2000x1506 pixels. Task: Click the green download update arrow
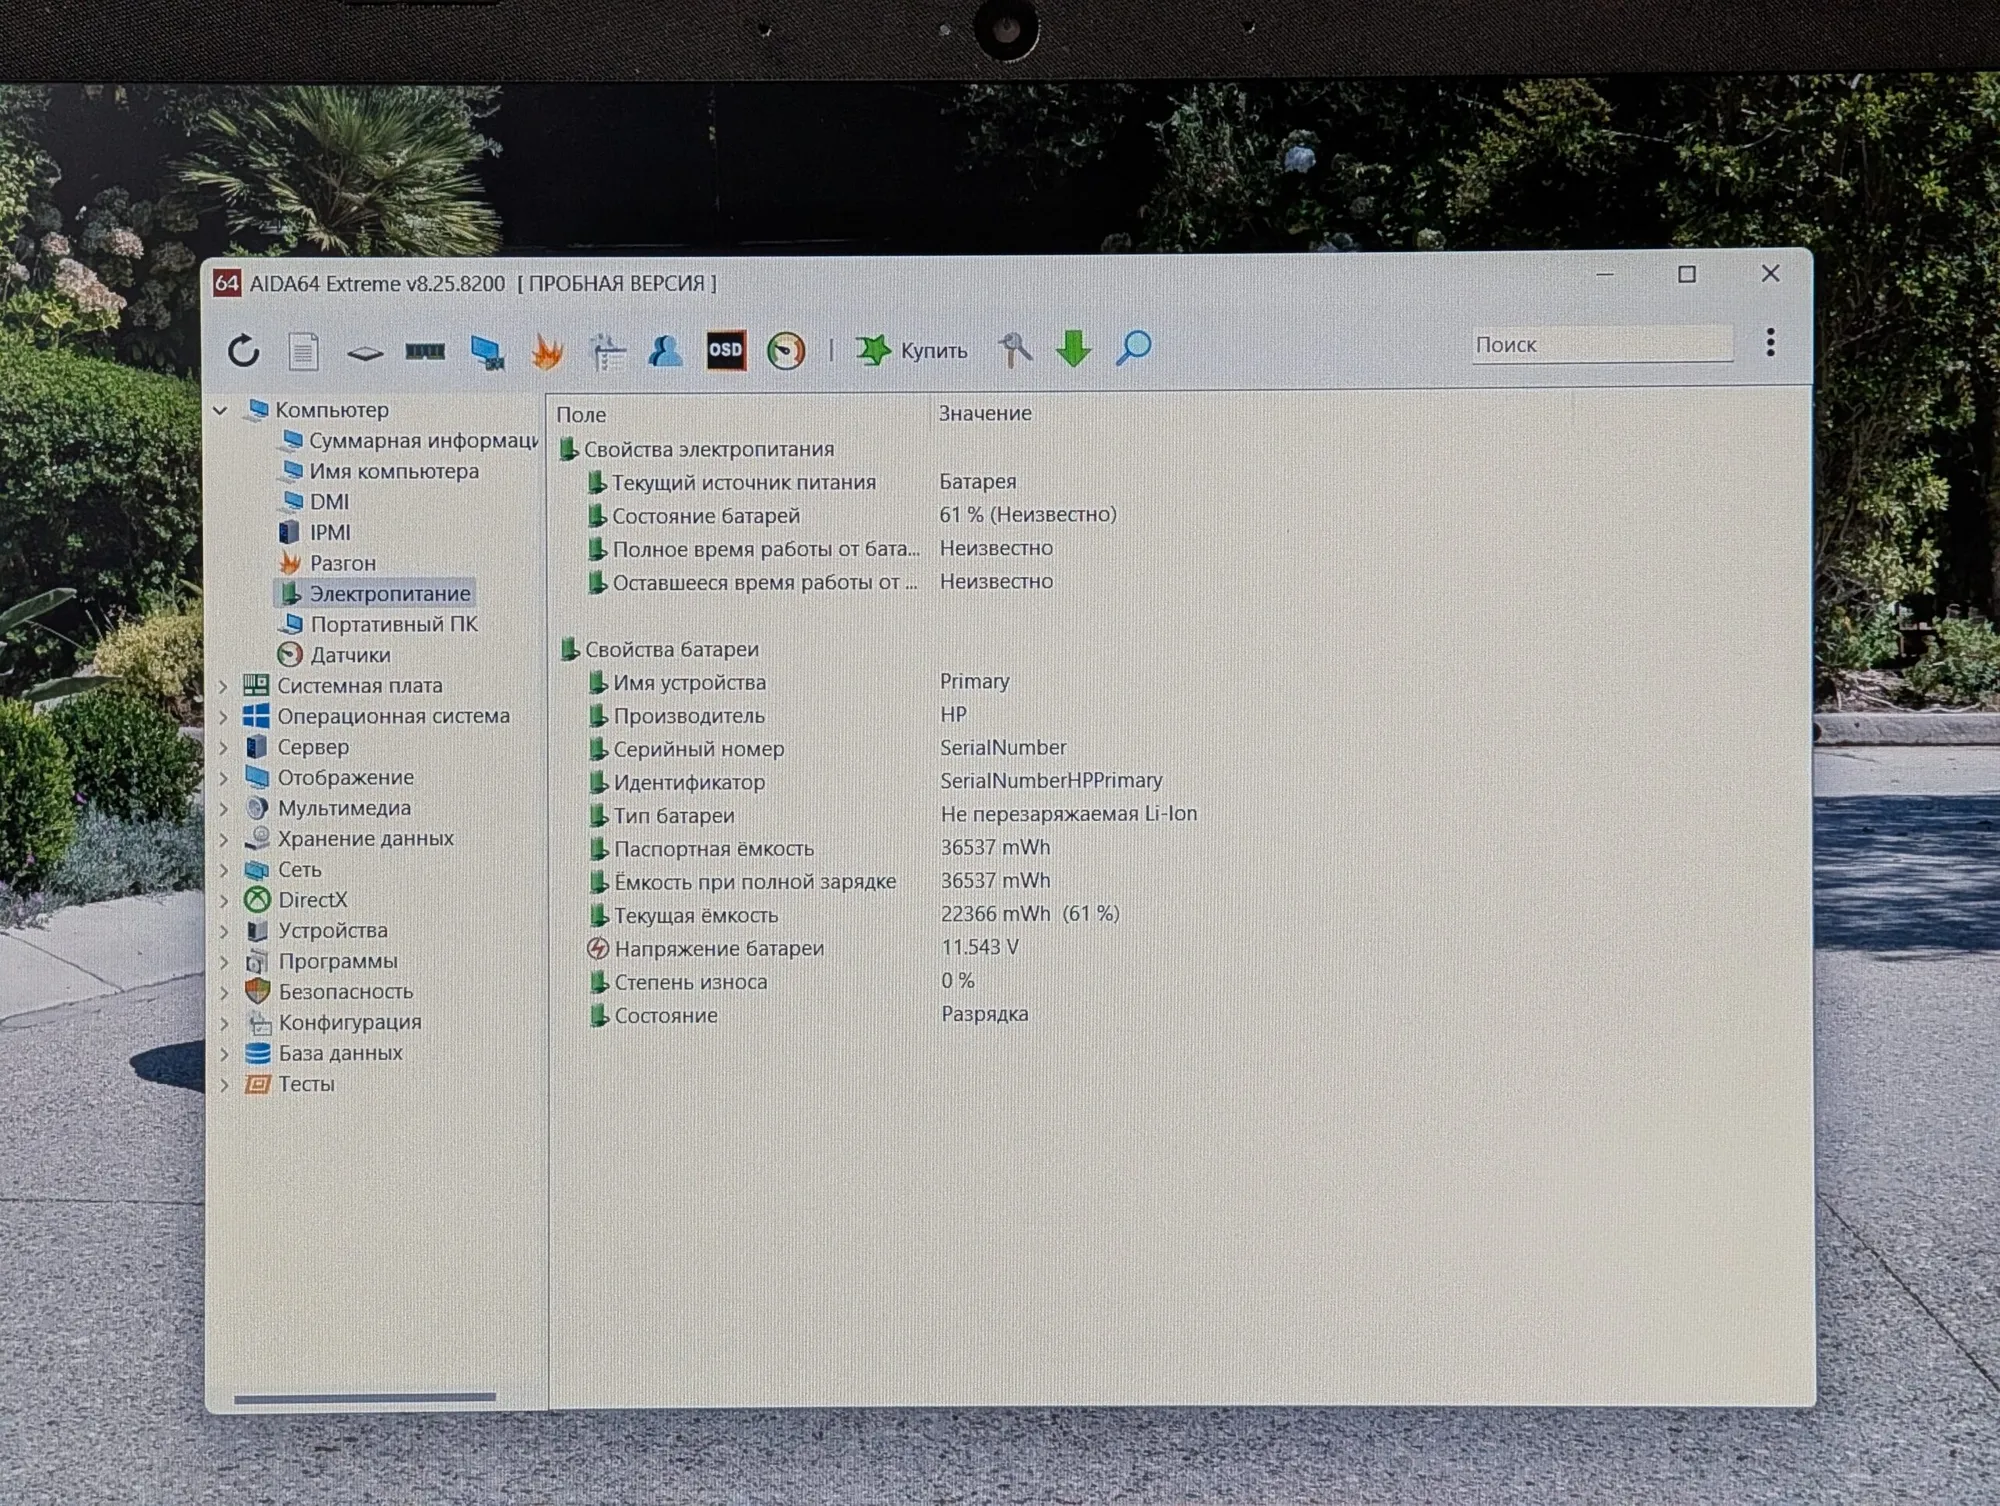(x=1074, y=348)
